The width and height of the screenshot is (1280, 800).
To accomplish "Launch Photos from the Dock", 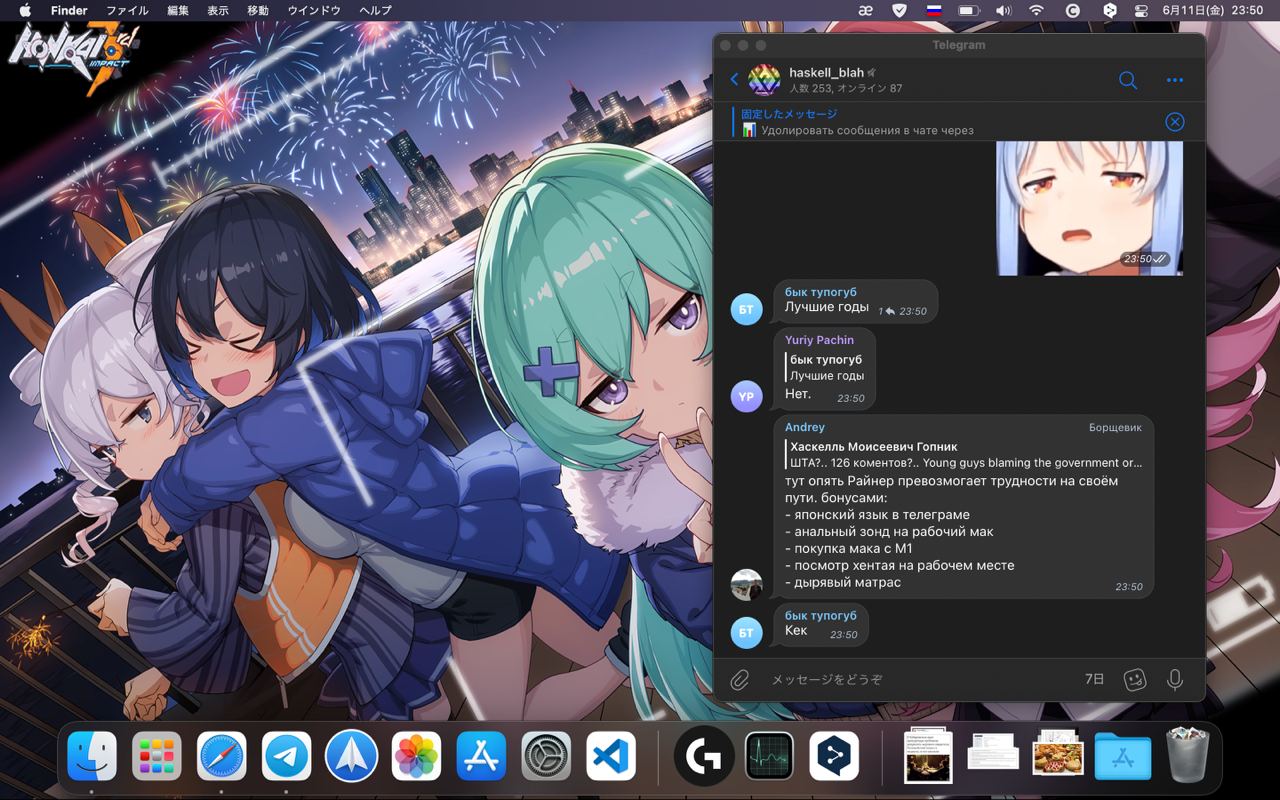I will tap(417, 756).
